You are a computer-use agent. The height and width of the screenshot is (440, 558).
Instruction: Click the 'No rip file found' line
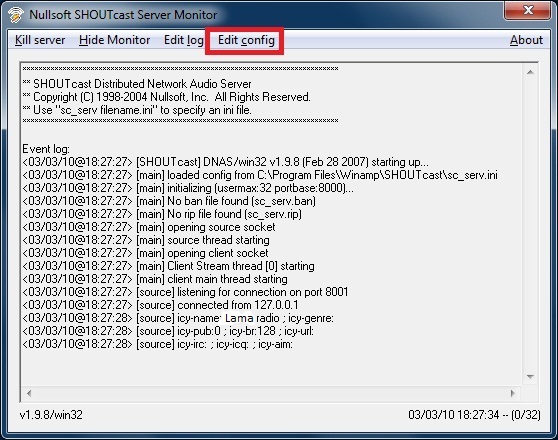(x=162, y=214)
